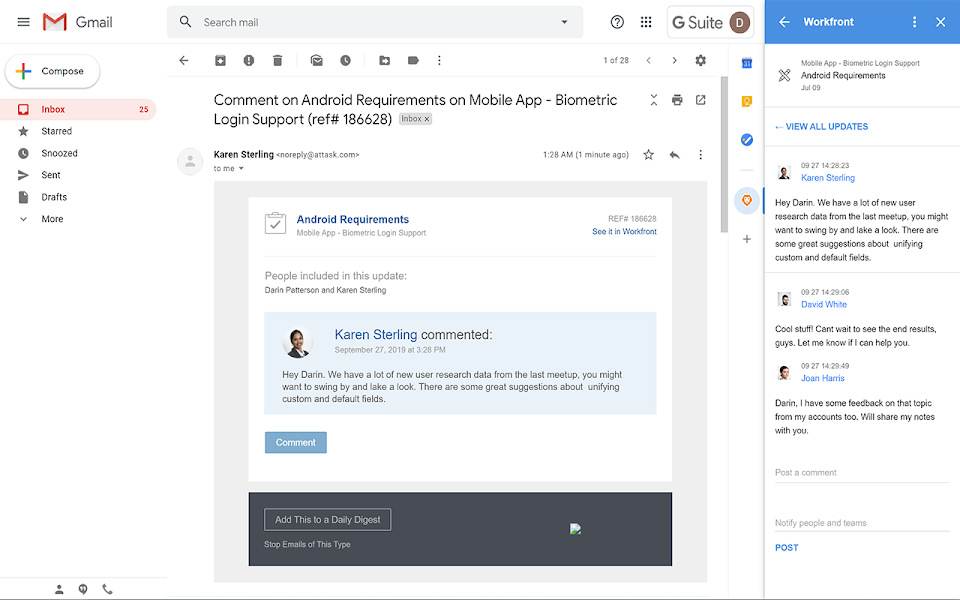Open search options dropdown arrow
This screenshot has width=960, height=600.
[x=564, y=22]
